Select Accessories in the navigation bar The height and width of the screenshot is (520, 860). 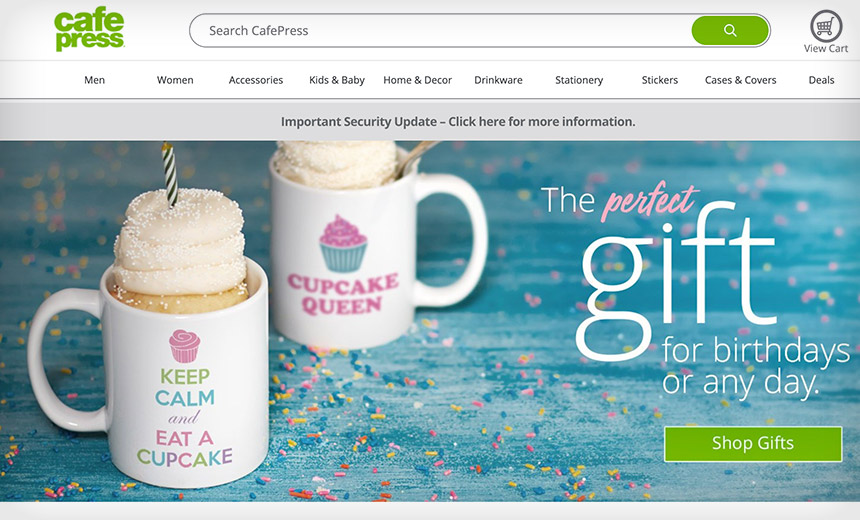256,80
